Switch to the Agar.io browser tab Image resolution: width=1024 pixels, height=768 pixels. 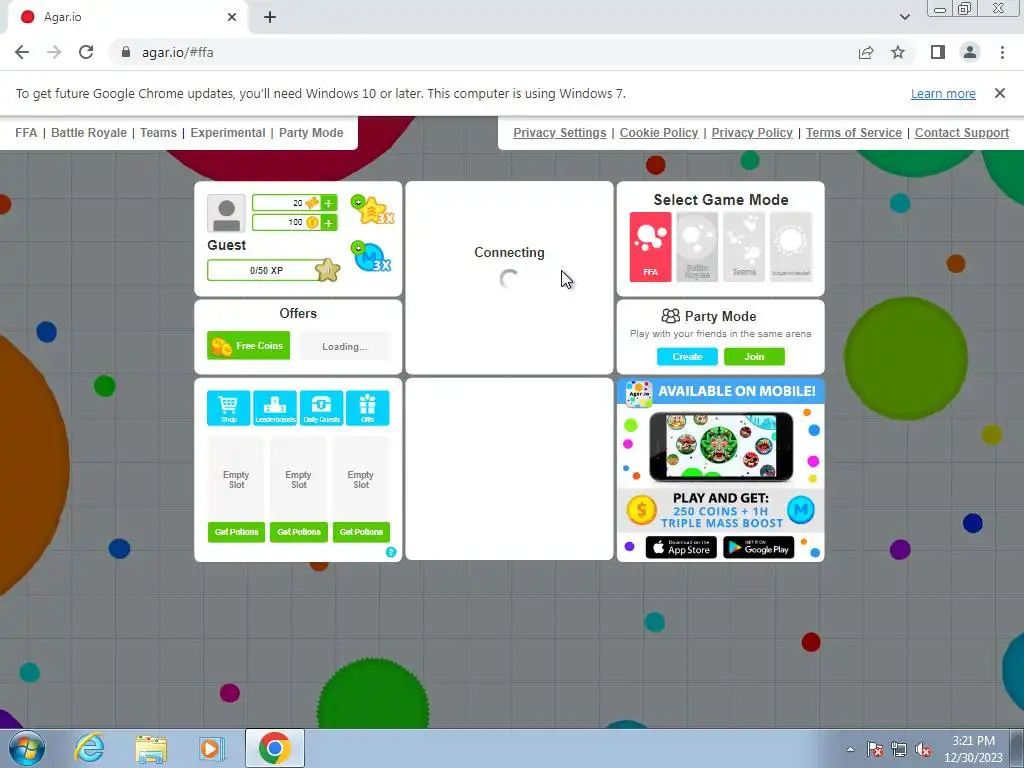click(x=127, y=17)
